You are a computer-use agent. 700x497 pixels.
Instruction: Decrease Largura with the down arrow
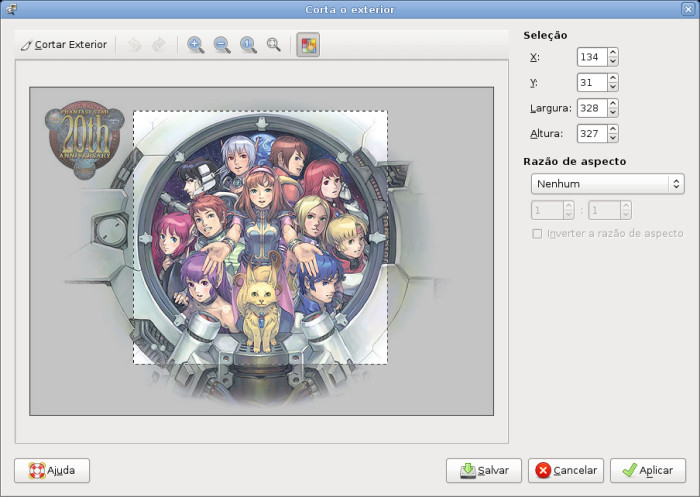pyautogui.click(x=613, y=113)
